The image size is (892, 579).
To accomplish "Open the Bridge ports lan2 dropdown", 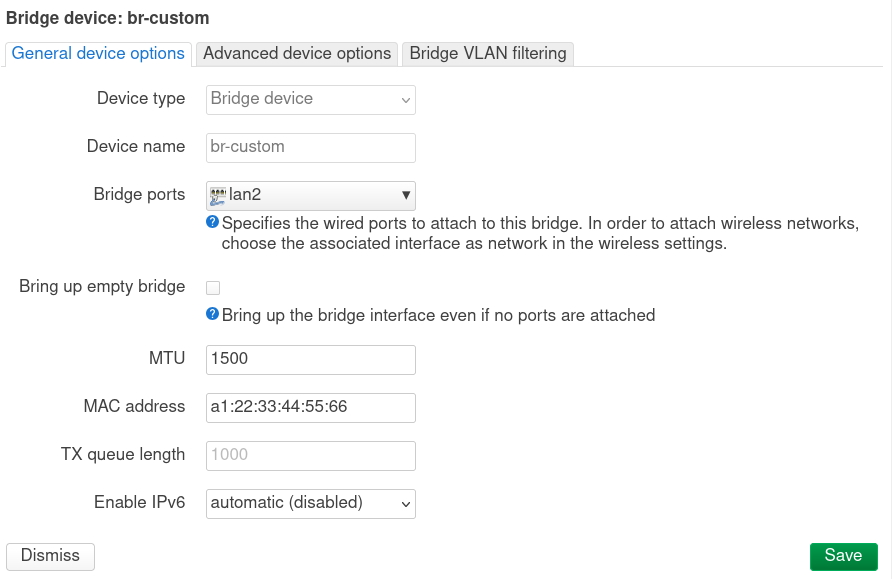I will click(311, 196).
